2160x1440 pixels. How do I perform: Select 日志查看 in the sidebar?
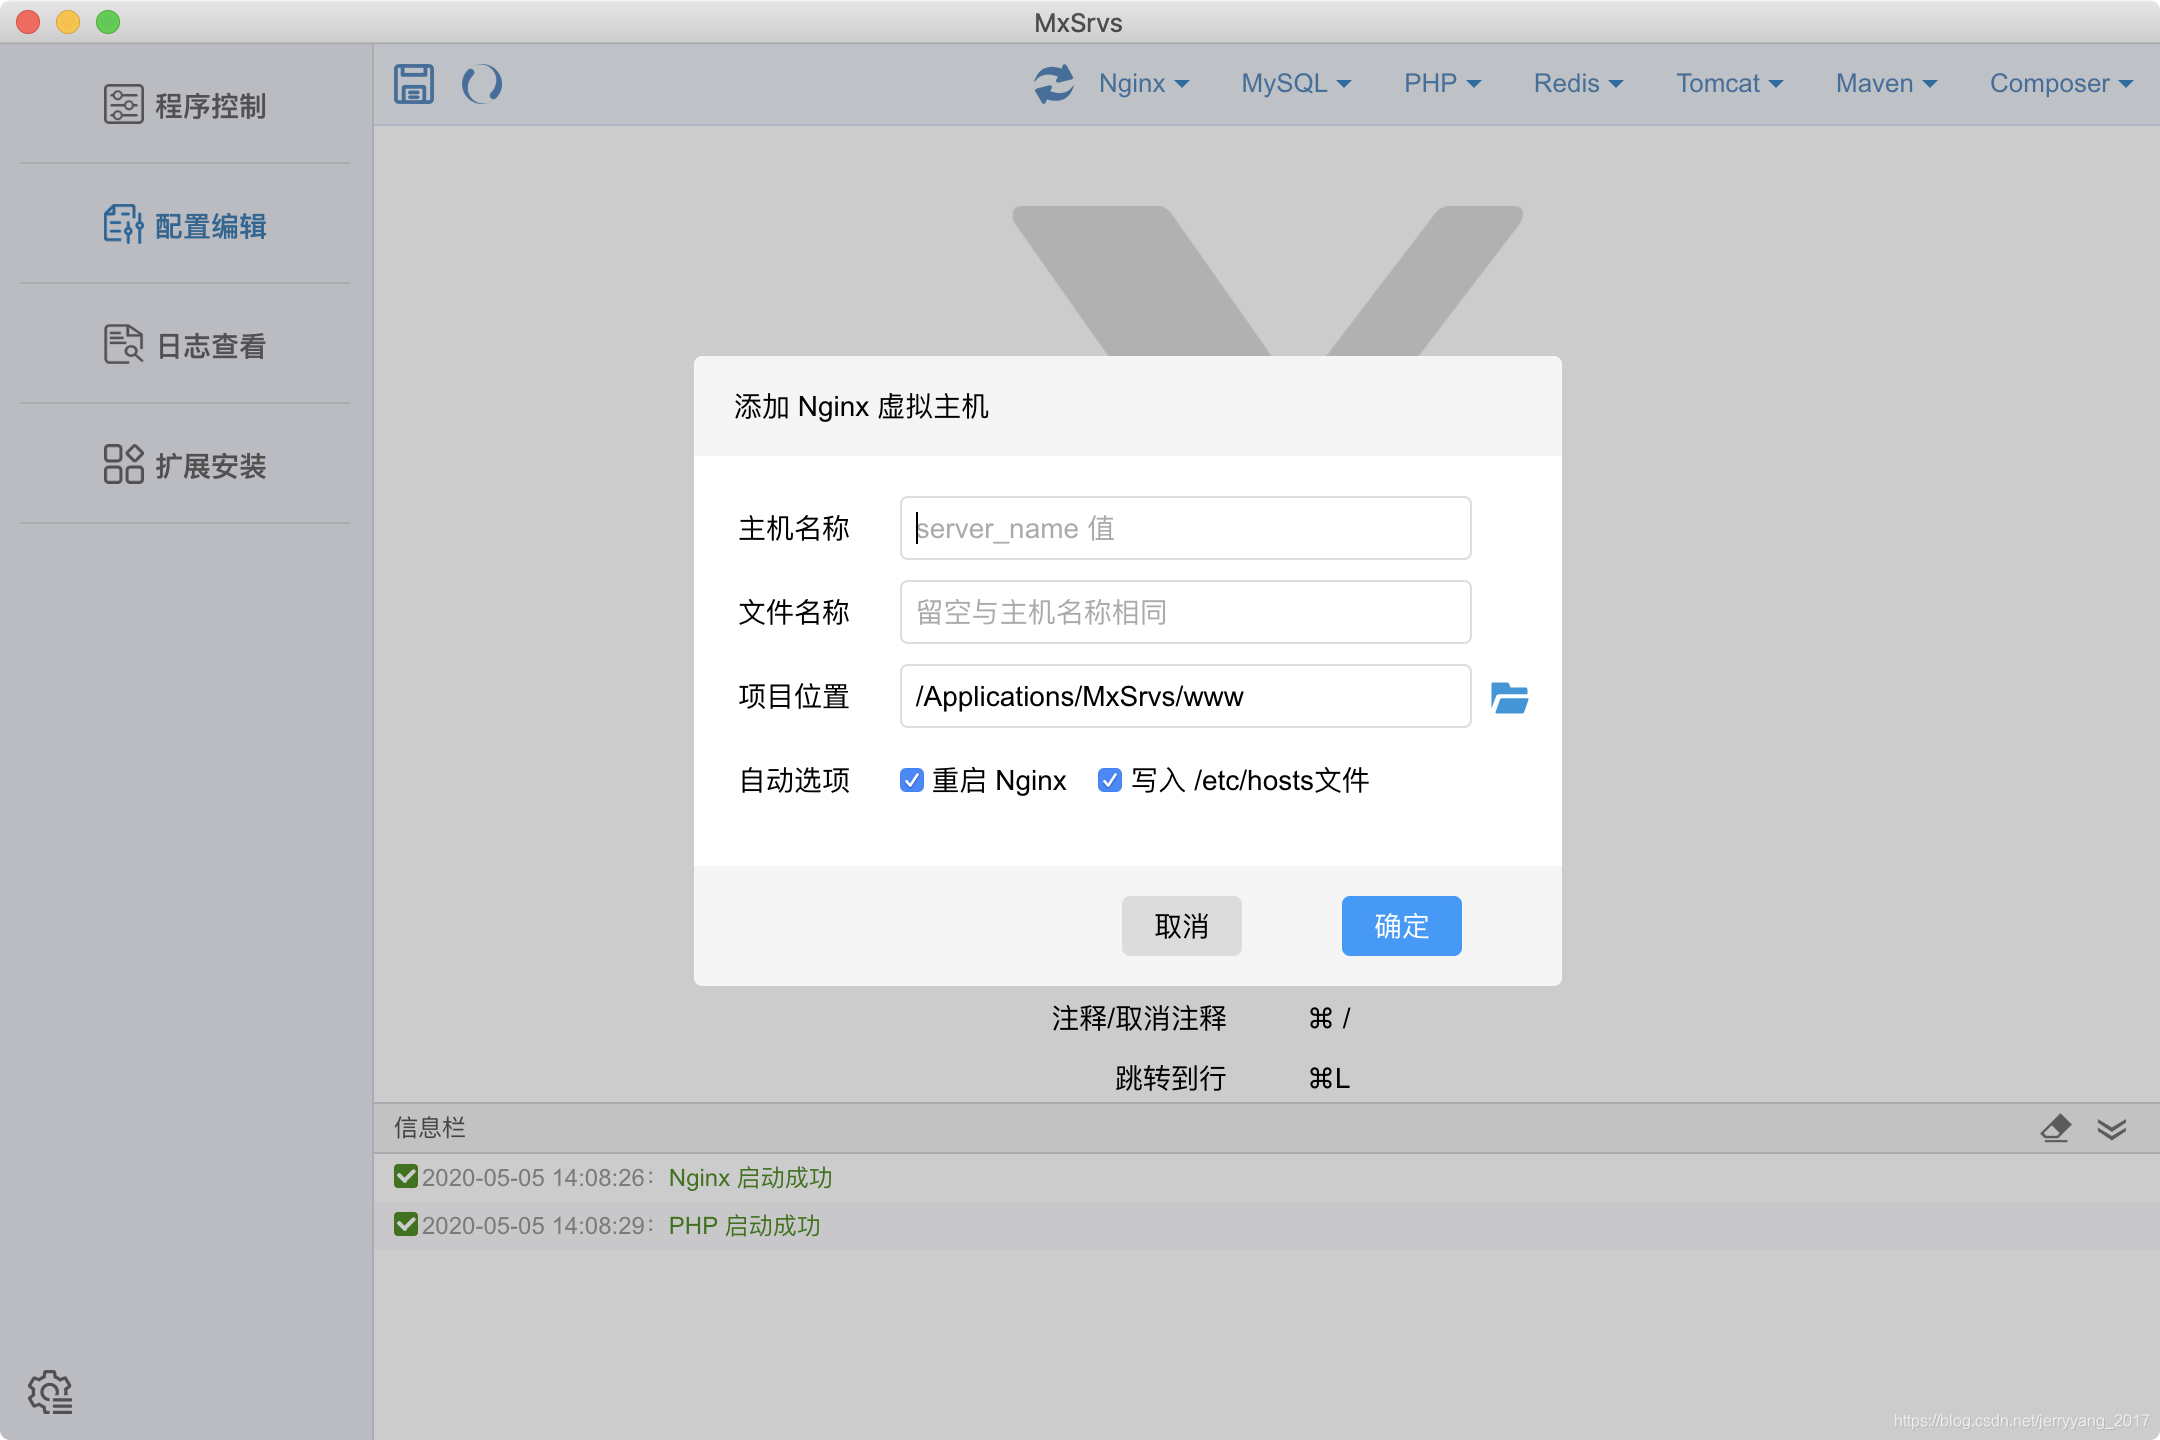point(185,344)
